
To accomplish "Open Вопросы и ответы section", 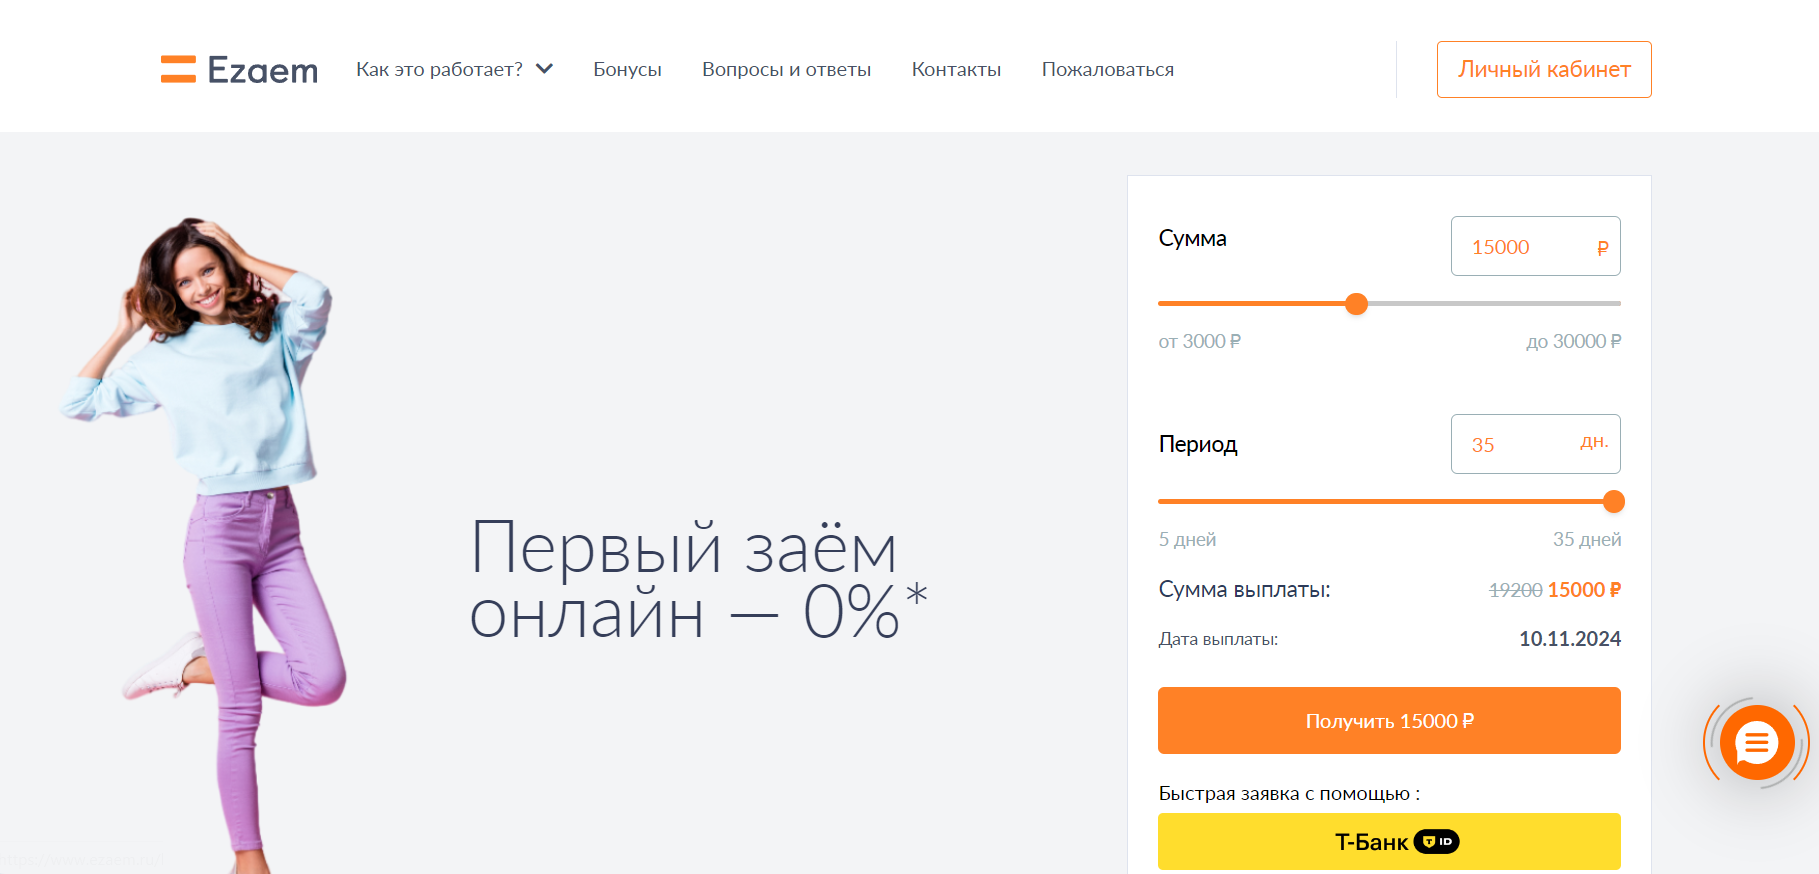I will tap(786, 69).
